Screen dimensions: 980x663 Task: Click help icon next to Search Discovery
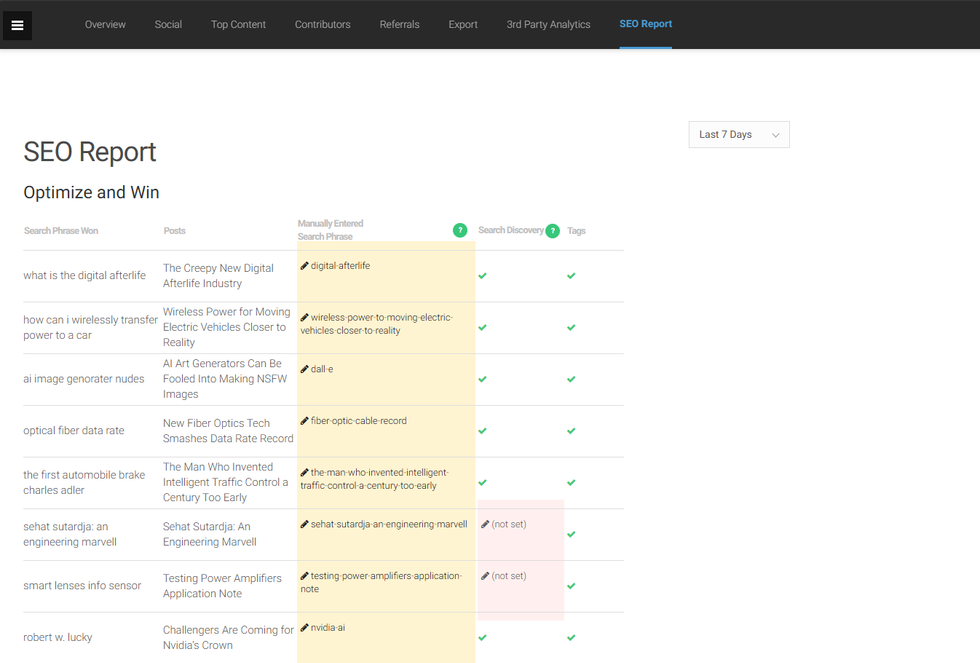click(553, 231)
